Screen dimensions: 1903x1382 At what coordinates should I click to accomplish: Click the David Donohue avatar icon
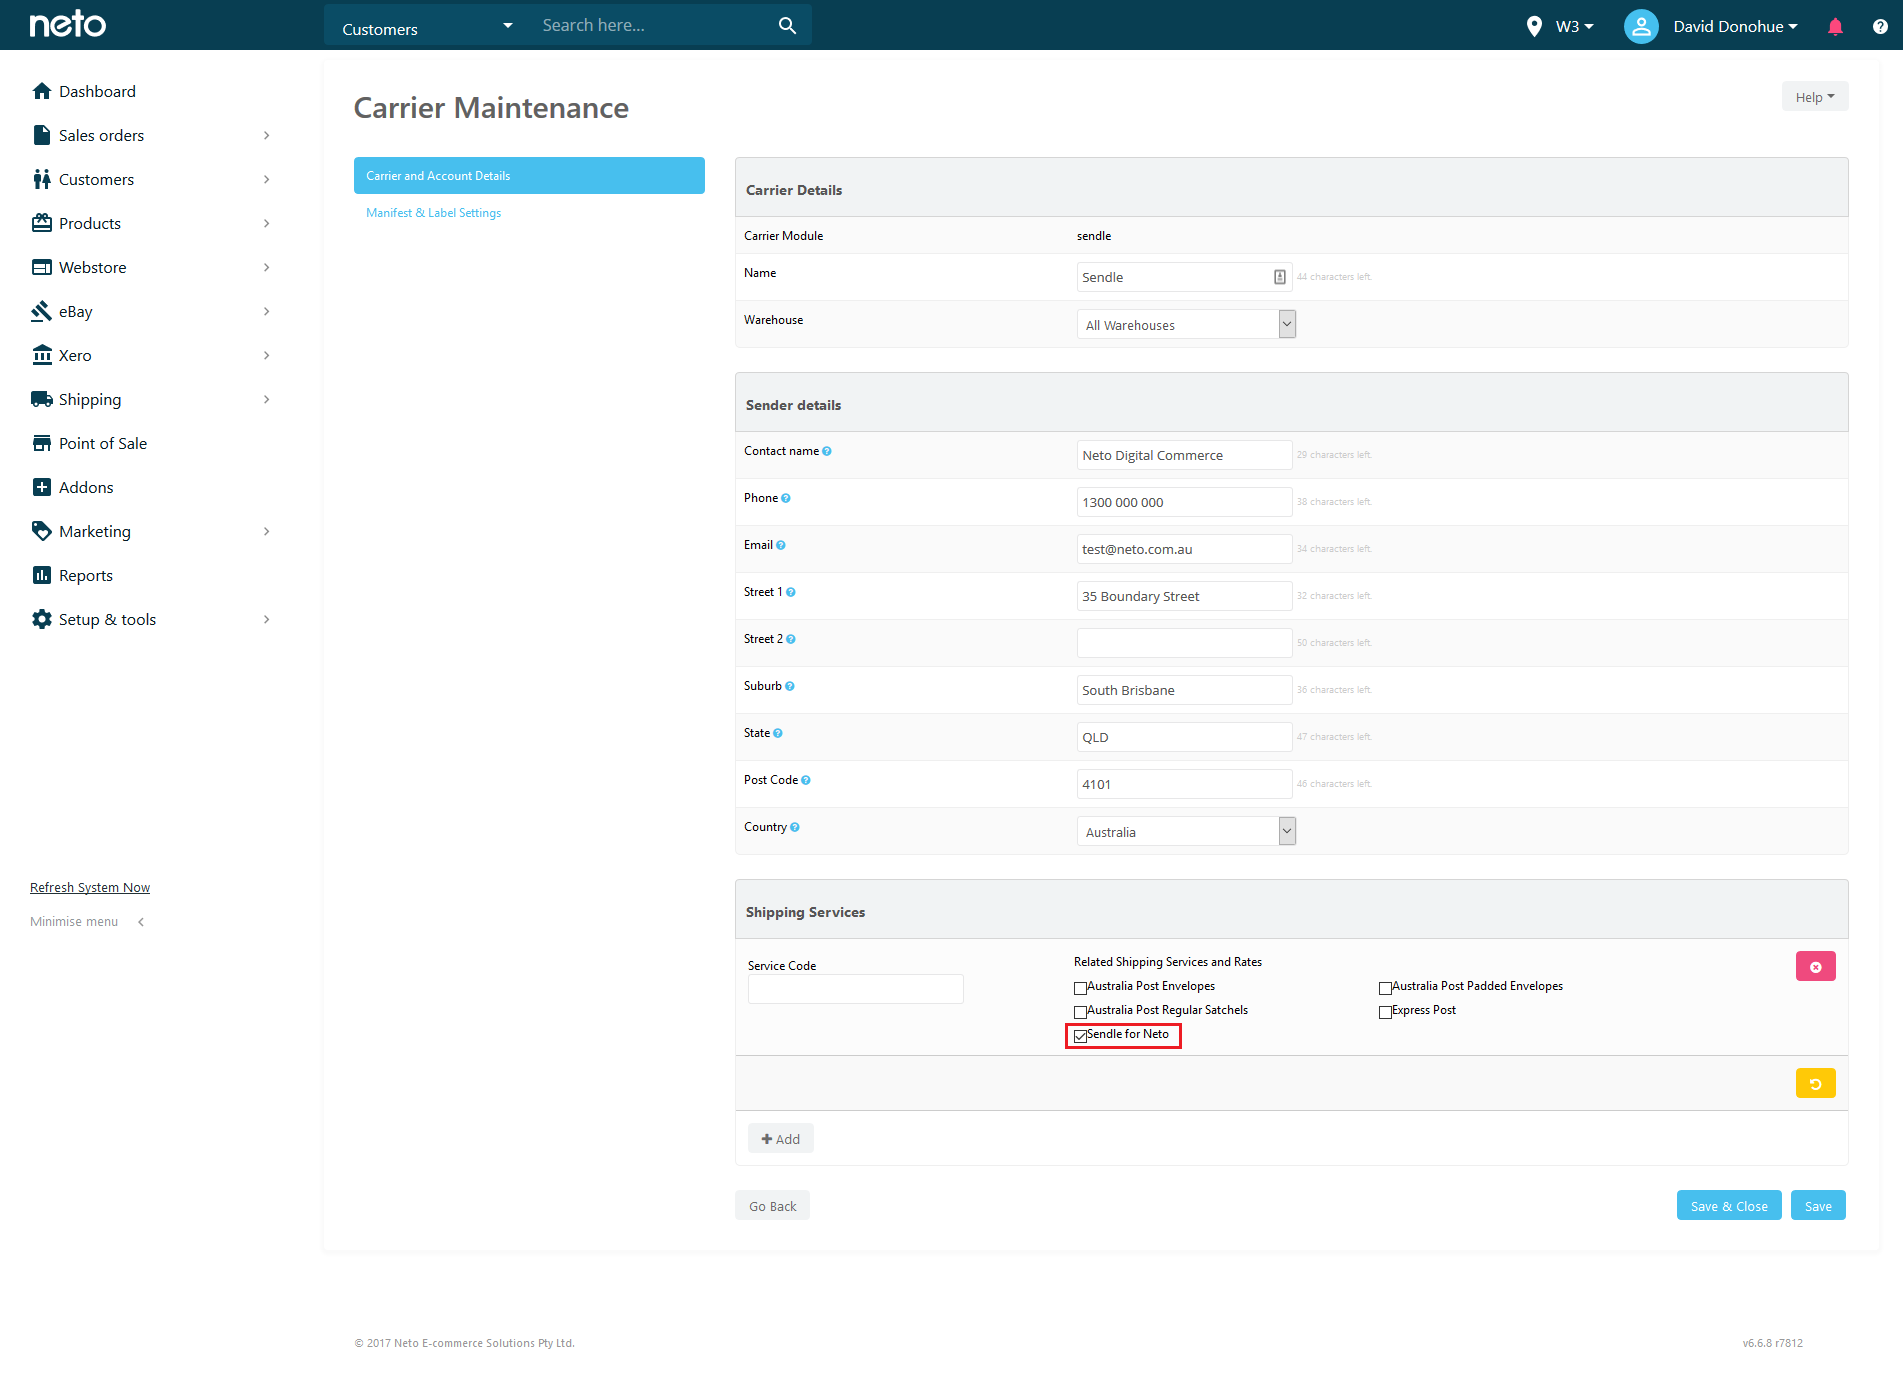(1641, 26)
